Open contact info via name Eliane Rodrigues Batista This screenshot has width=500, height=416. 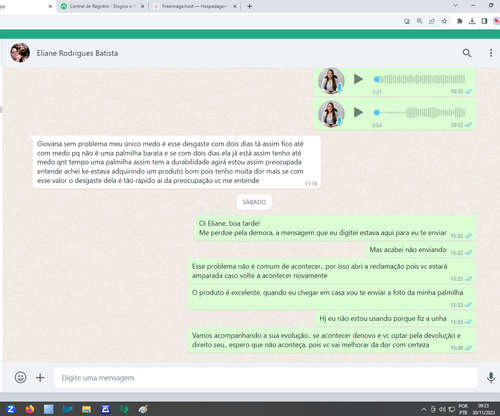coord(77,53)
